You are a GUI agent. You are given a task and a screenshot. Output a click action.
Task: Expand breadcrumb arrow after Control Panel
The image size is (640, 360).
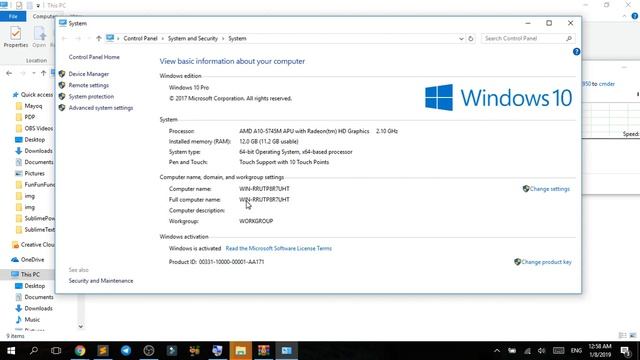pos(162,38)
